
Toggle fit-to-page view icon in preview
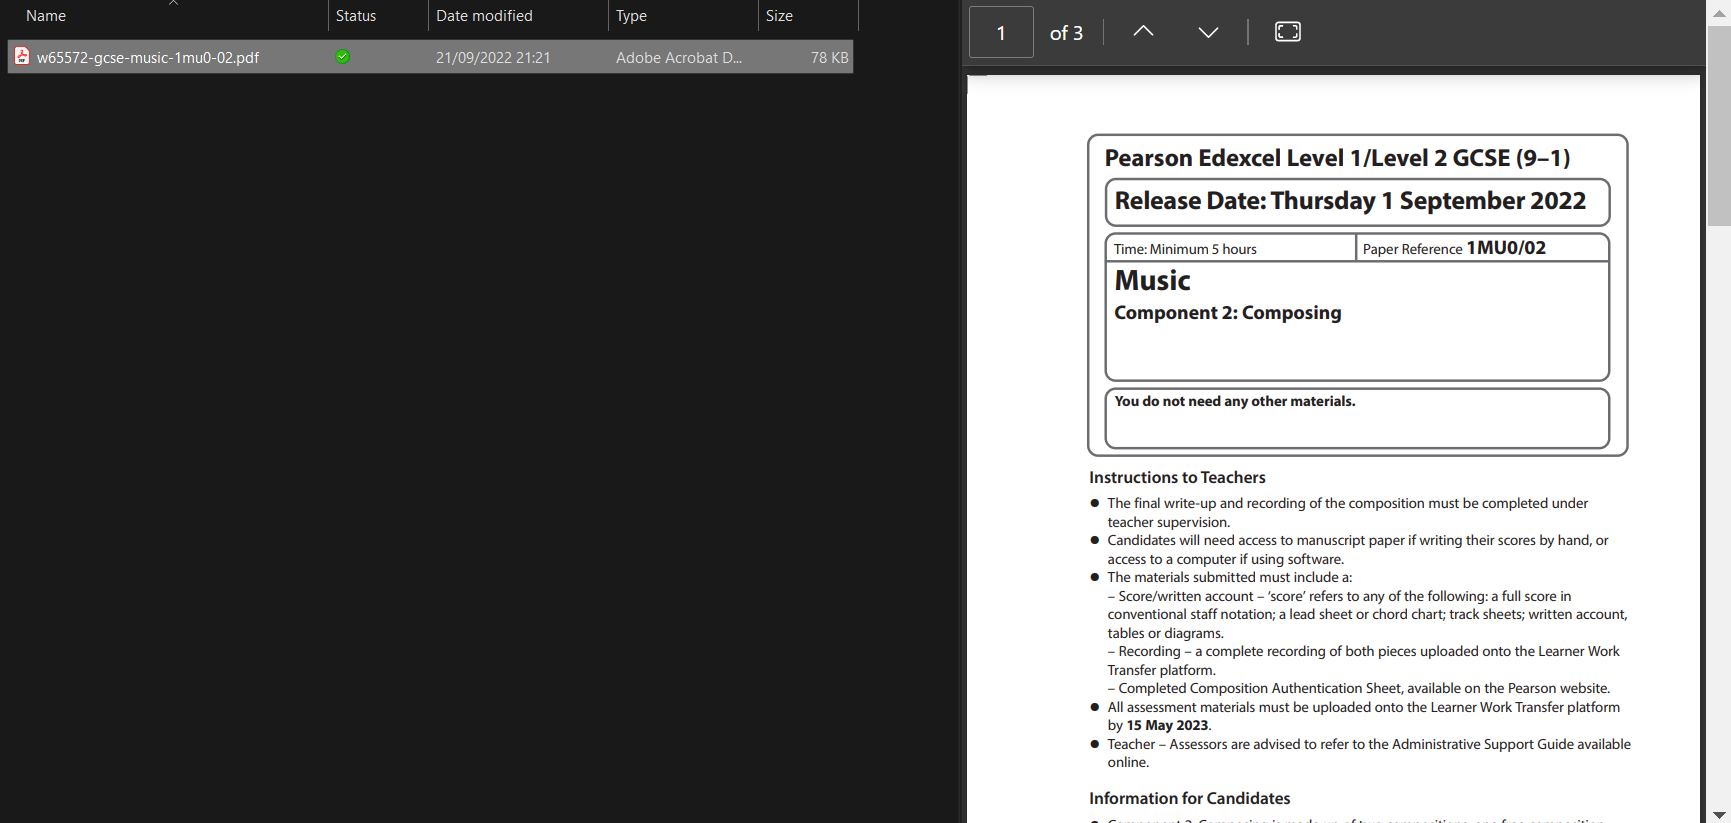1288,32
